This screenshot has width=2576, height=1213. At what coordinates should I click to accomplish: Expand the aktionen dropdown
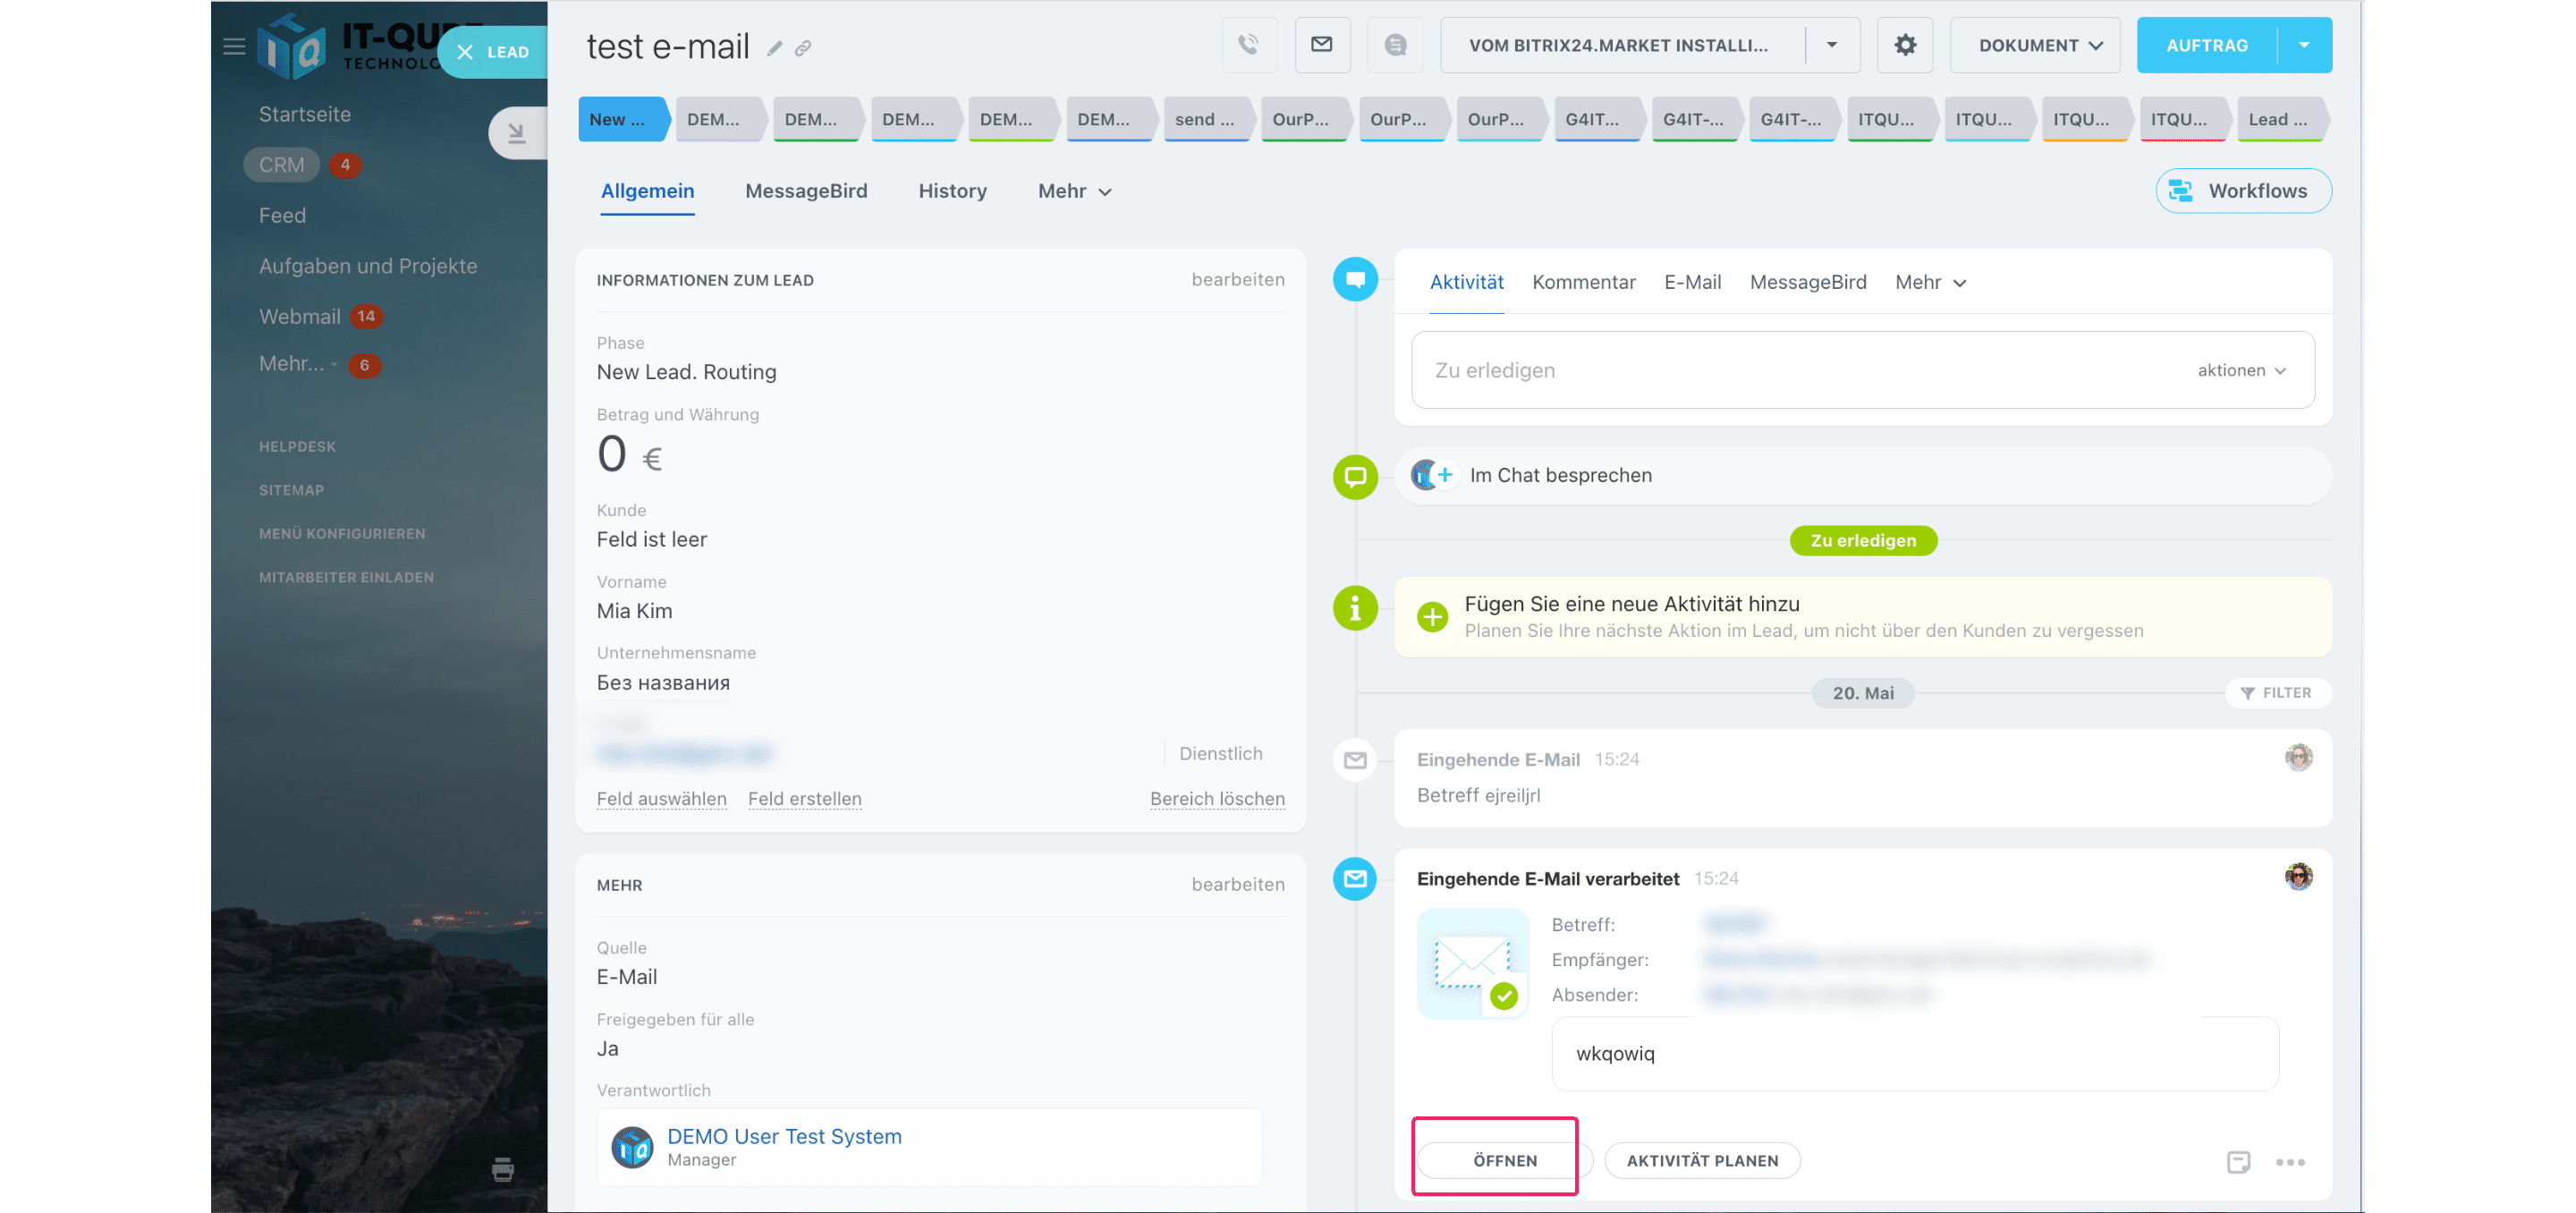tap(2241, 370)
